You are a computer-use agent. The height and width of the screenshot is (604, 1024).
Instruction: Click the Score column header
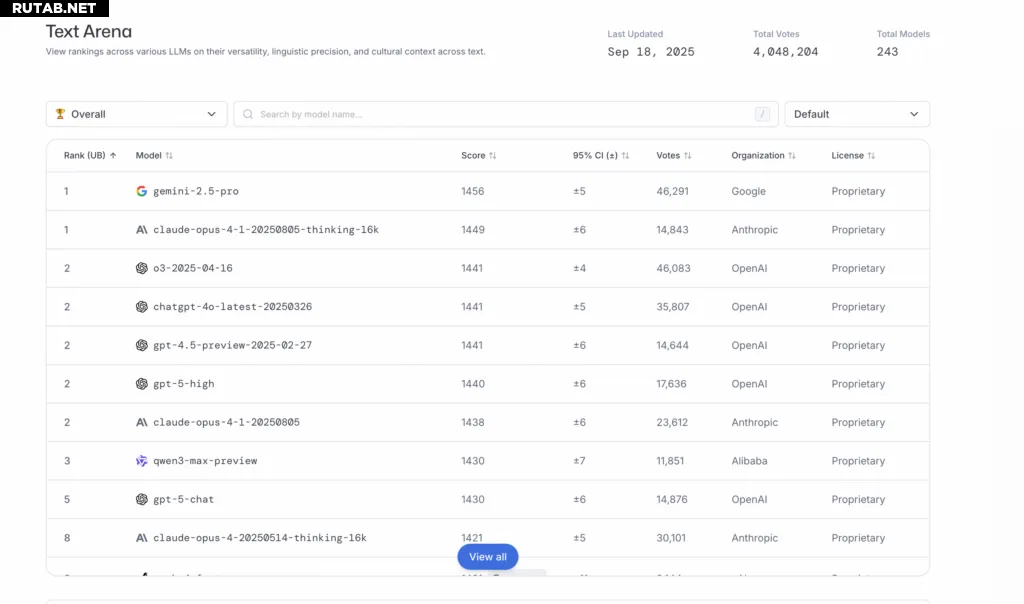click(479, 155)
